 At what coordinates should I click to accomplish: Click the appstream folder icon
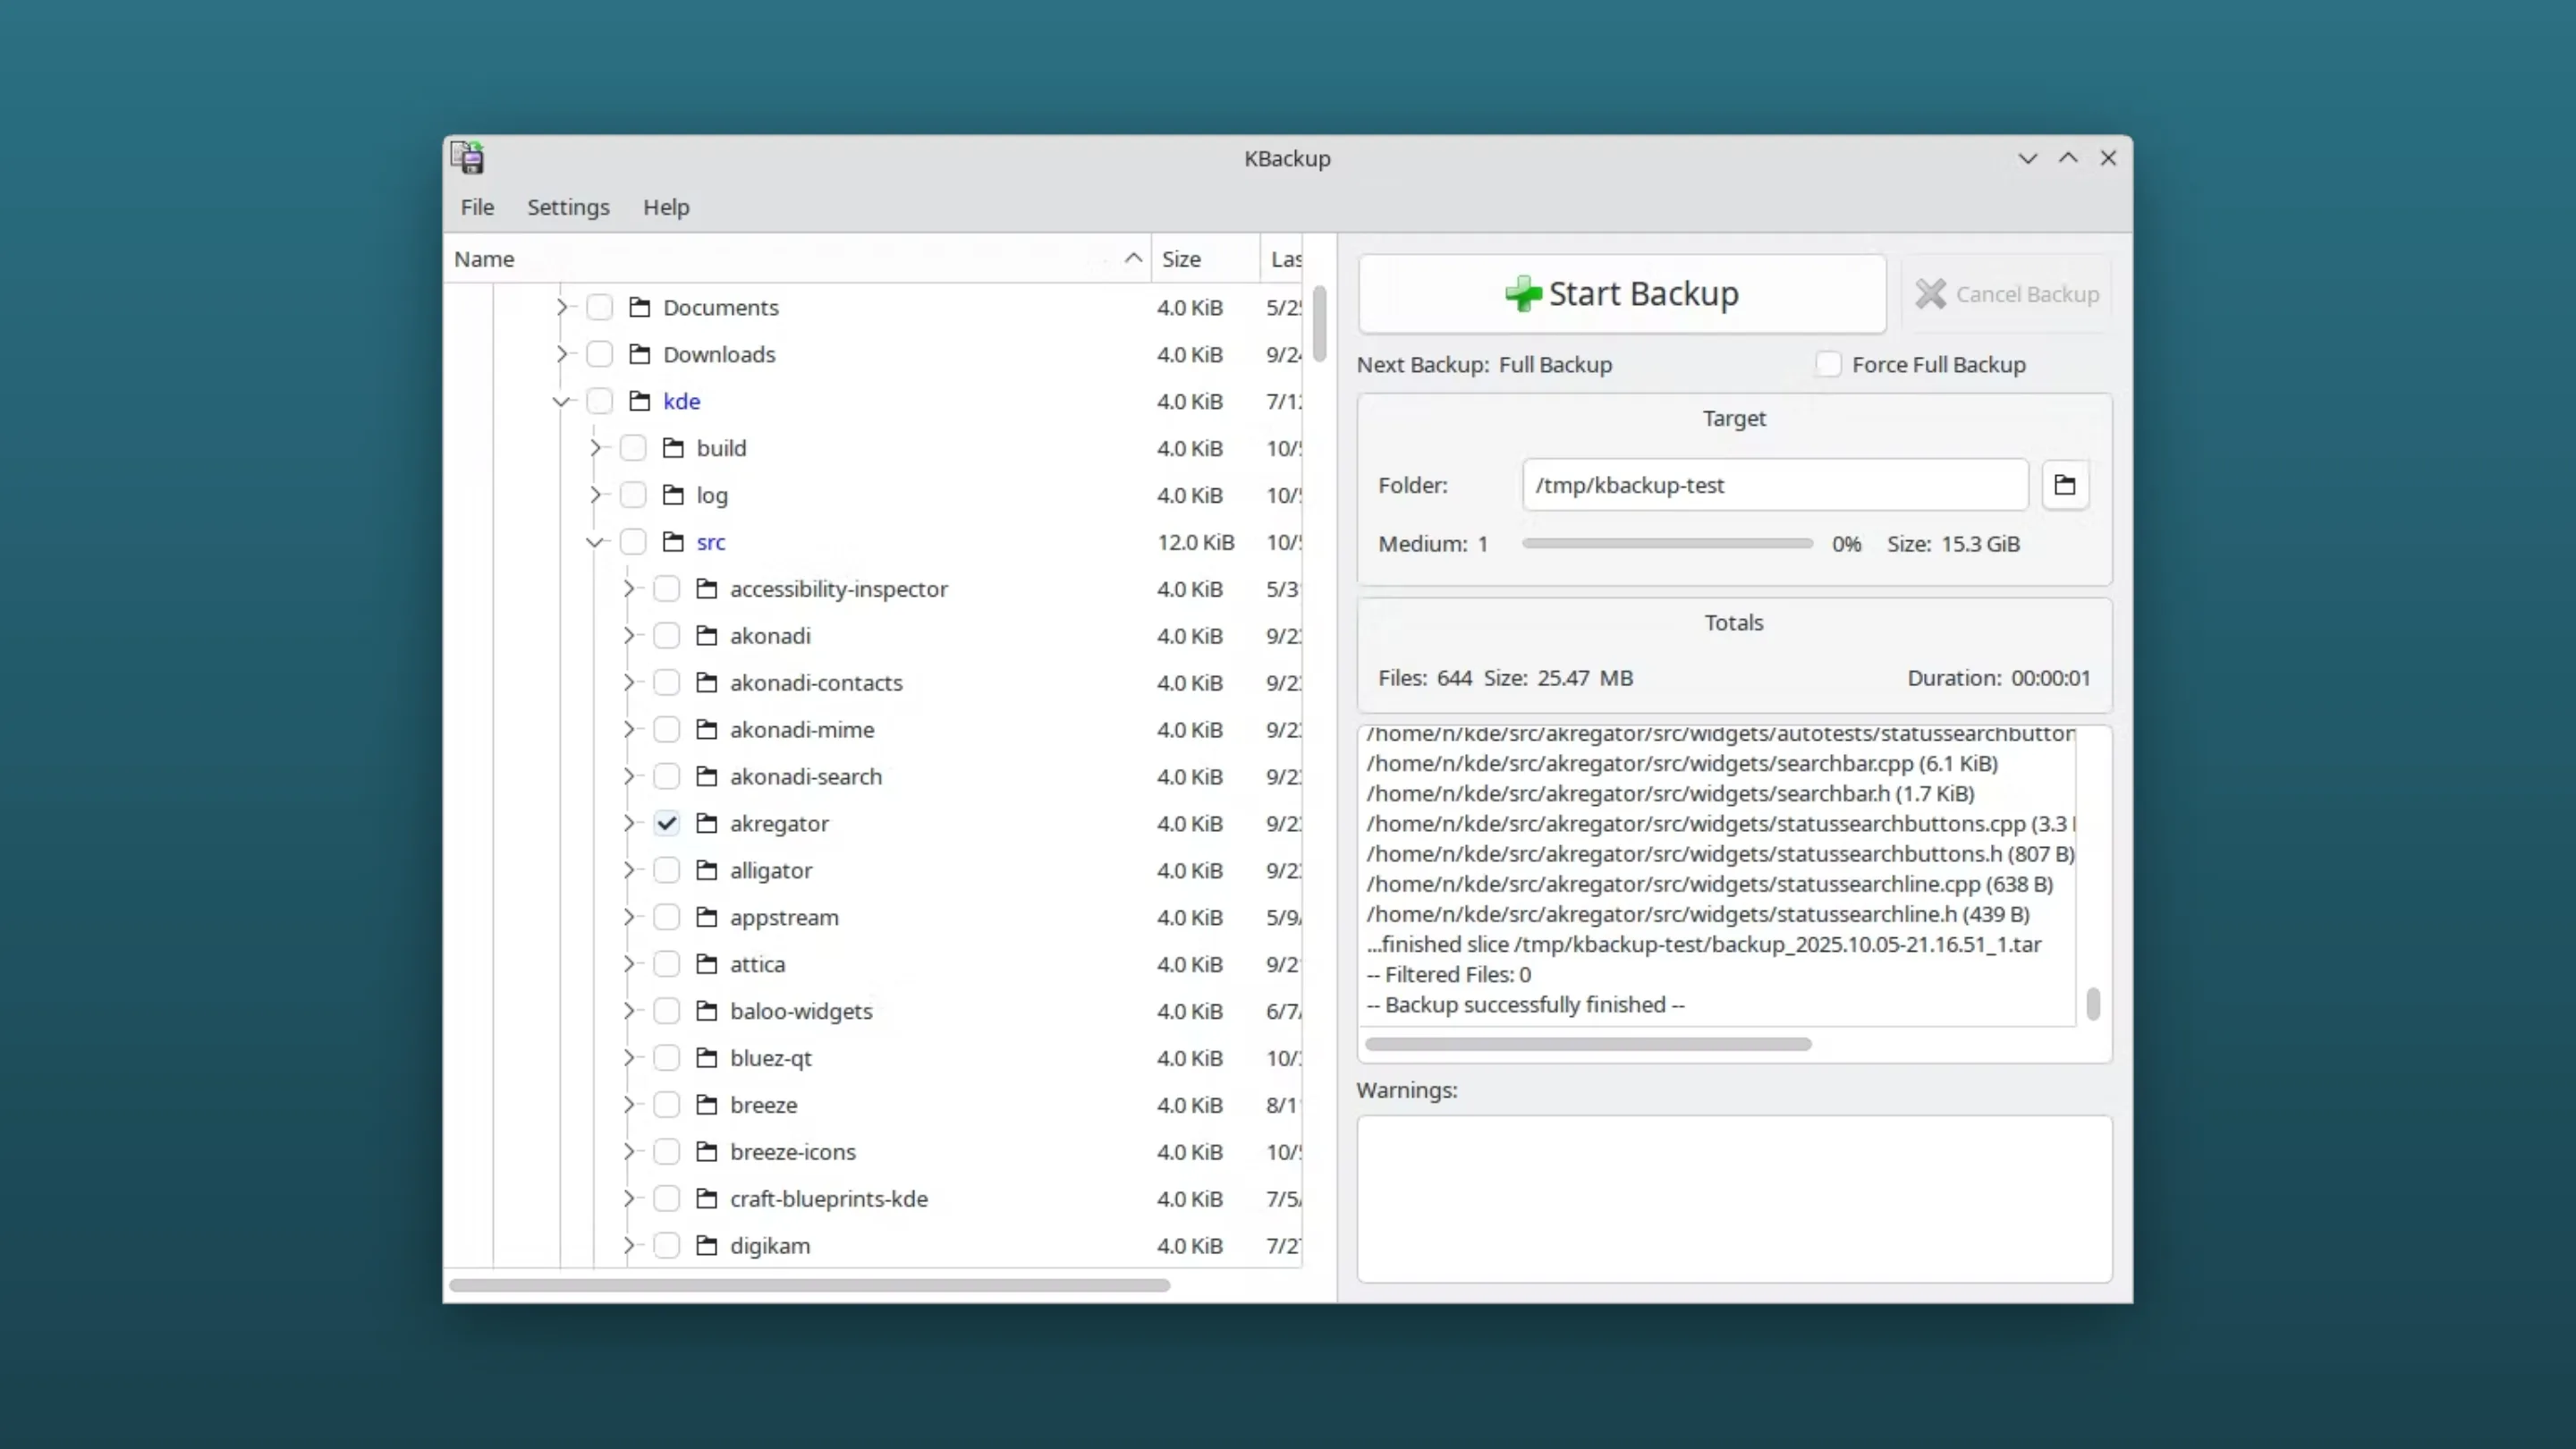707,917
